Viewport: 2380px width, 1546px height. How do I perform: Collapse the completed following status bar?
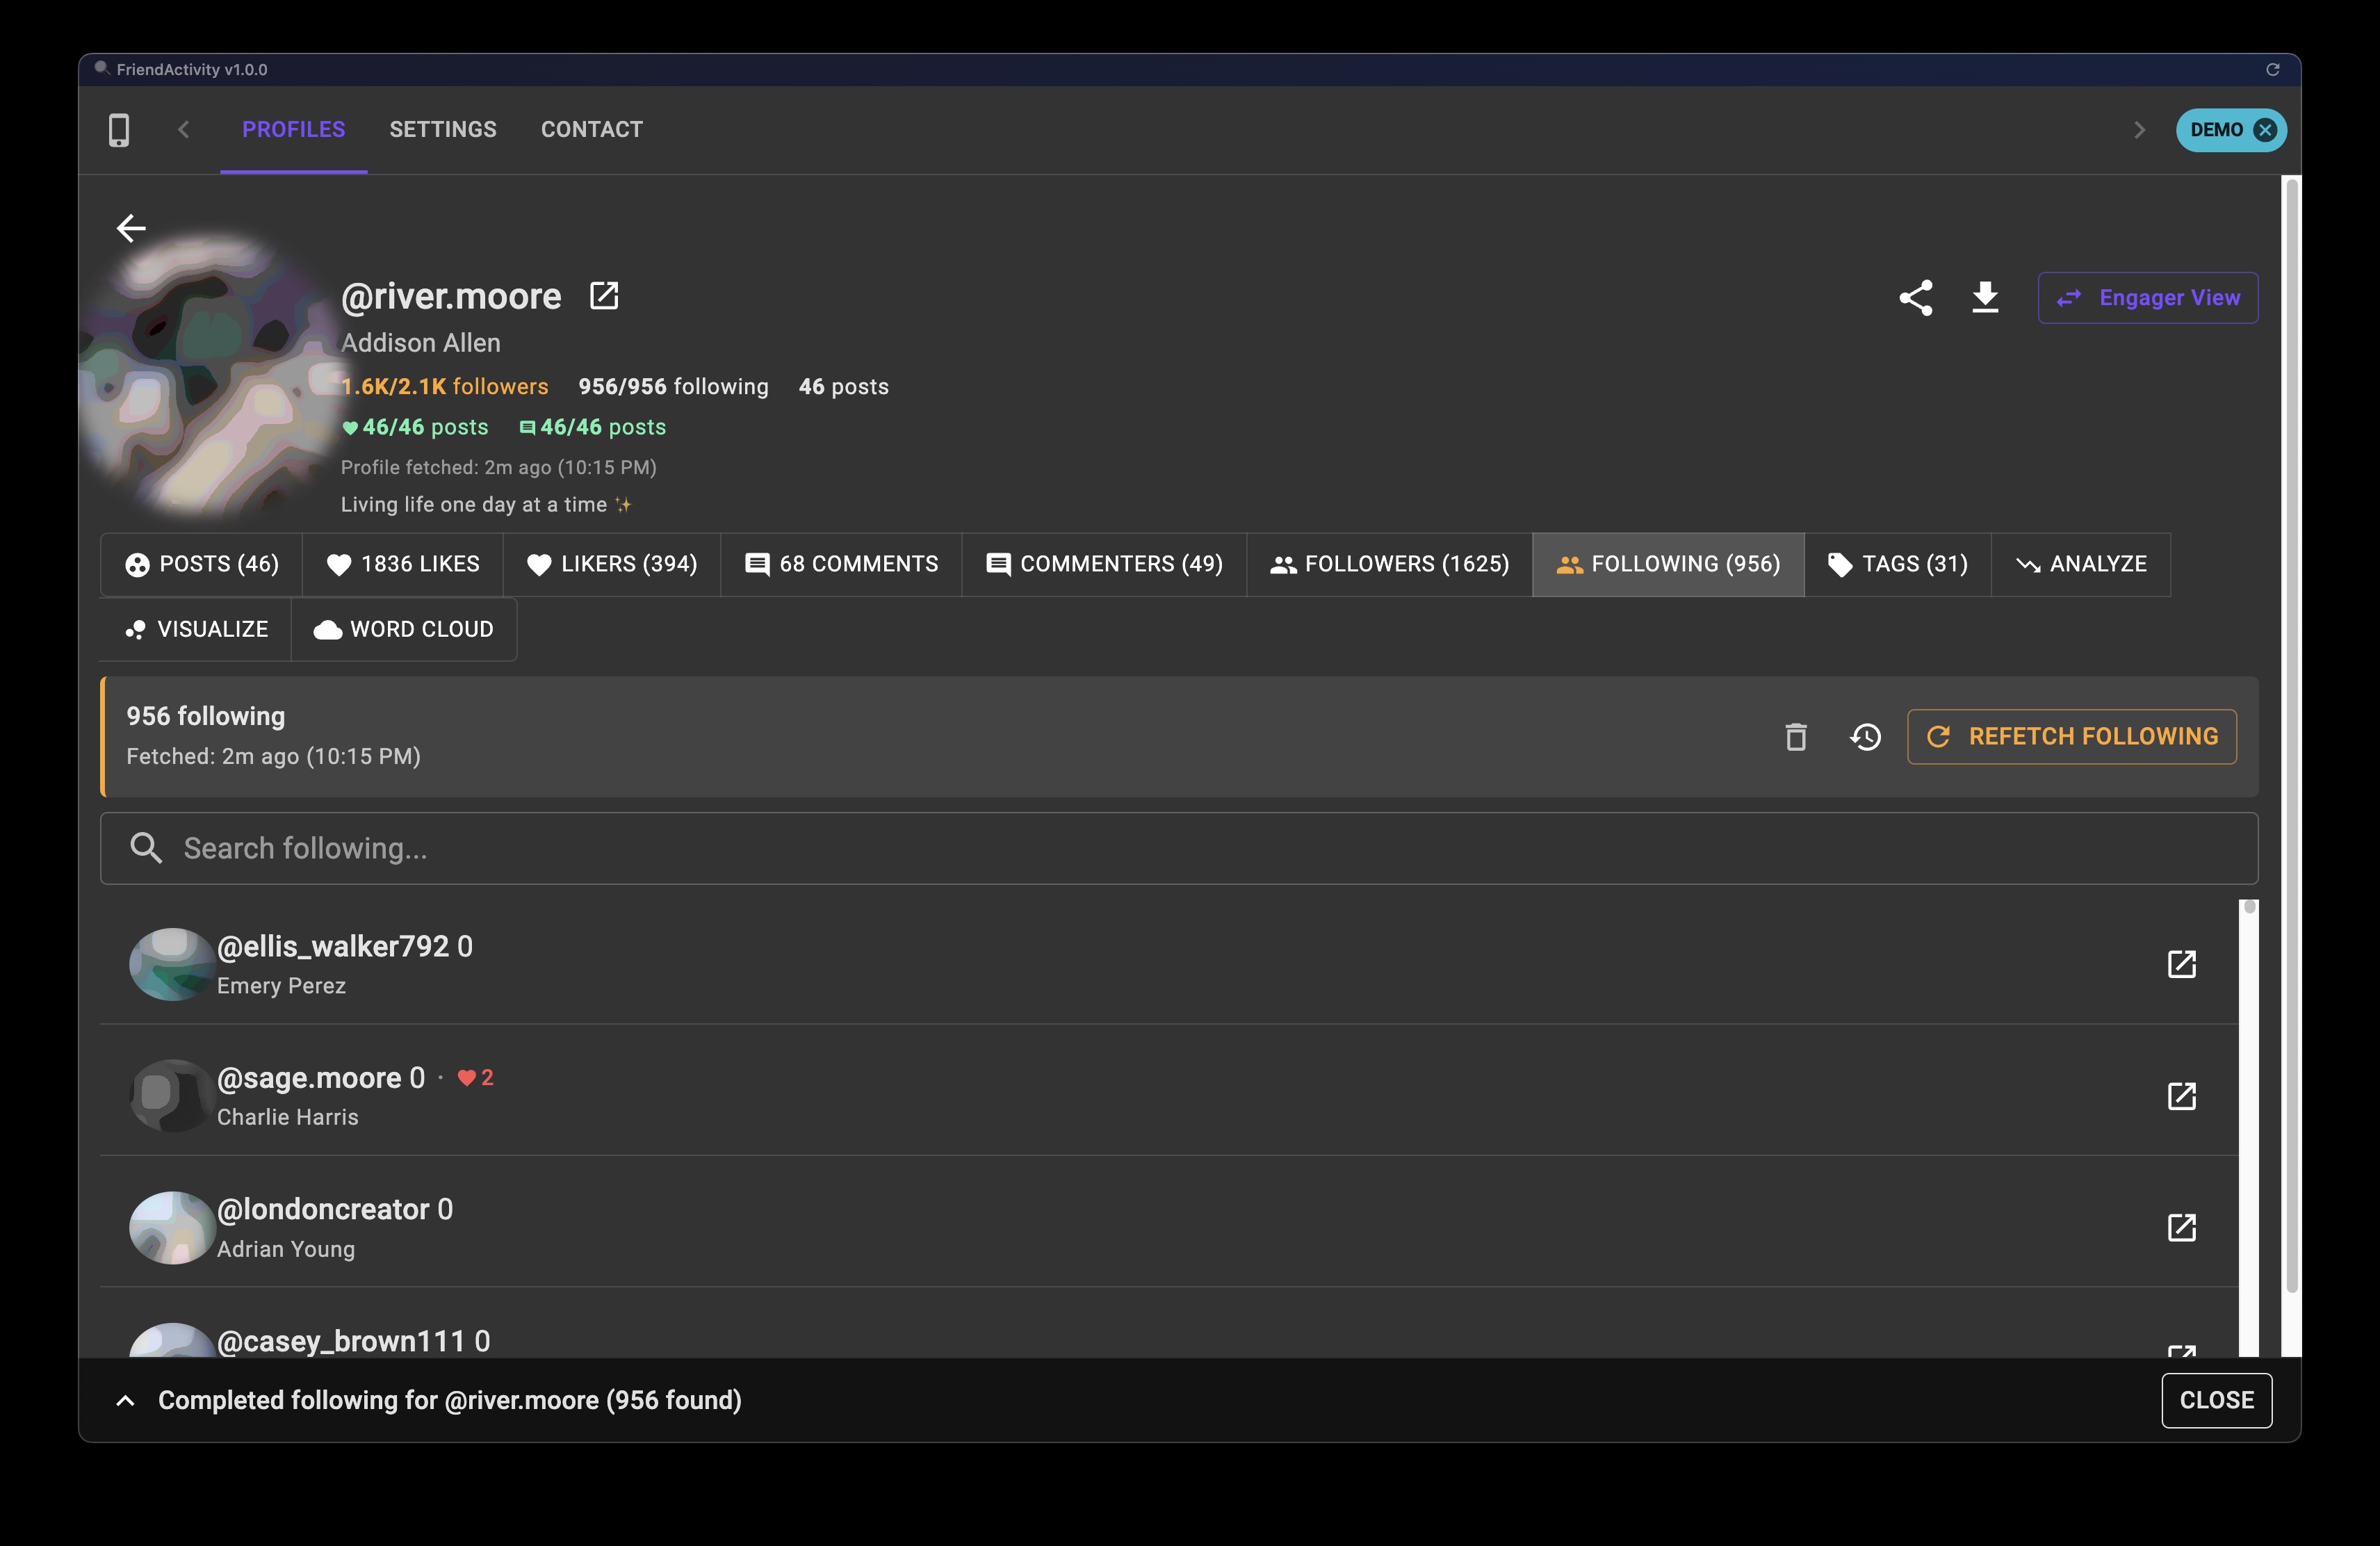click(124, 1400)
